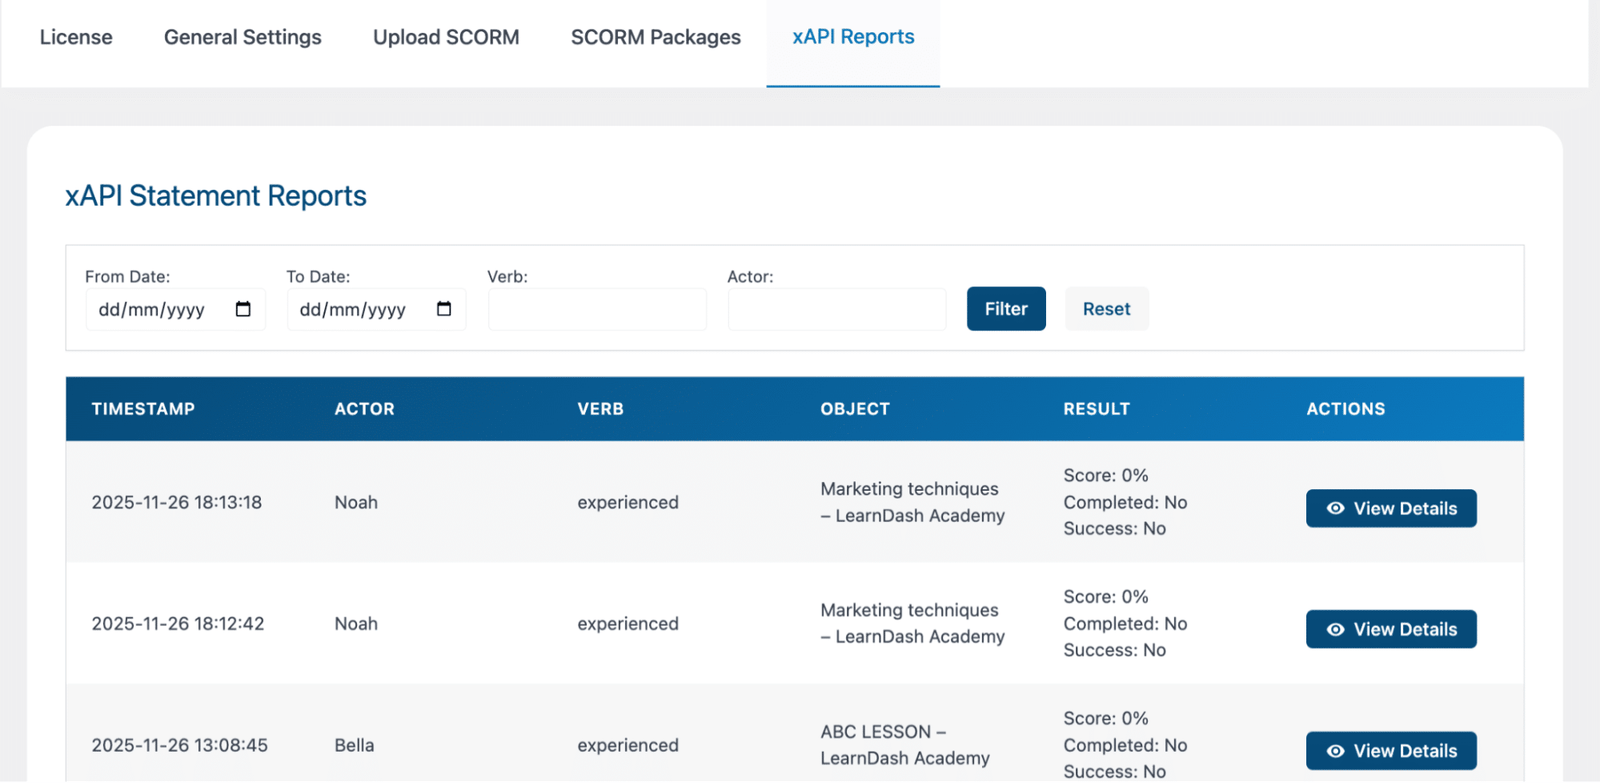The height and width of the screenshot is (783, 1600).
Task: View Details for Bella's statement
Action: [x=1391, y=751]
